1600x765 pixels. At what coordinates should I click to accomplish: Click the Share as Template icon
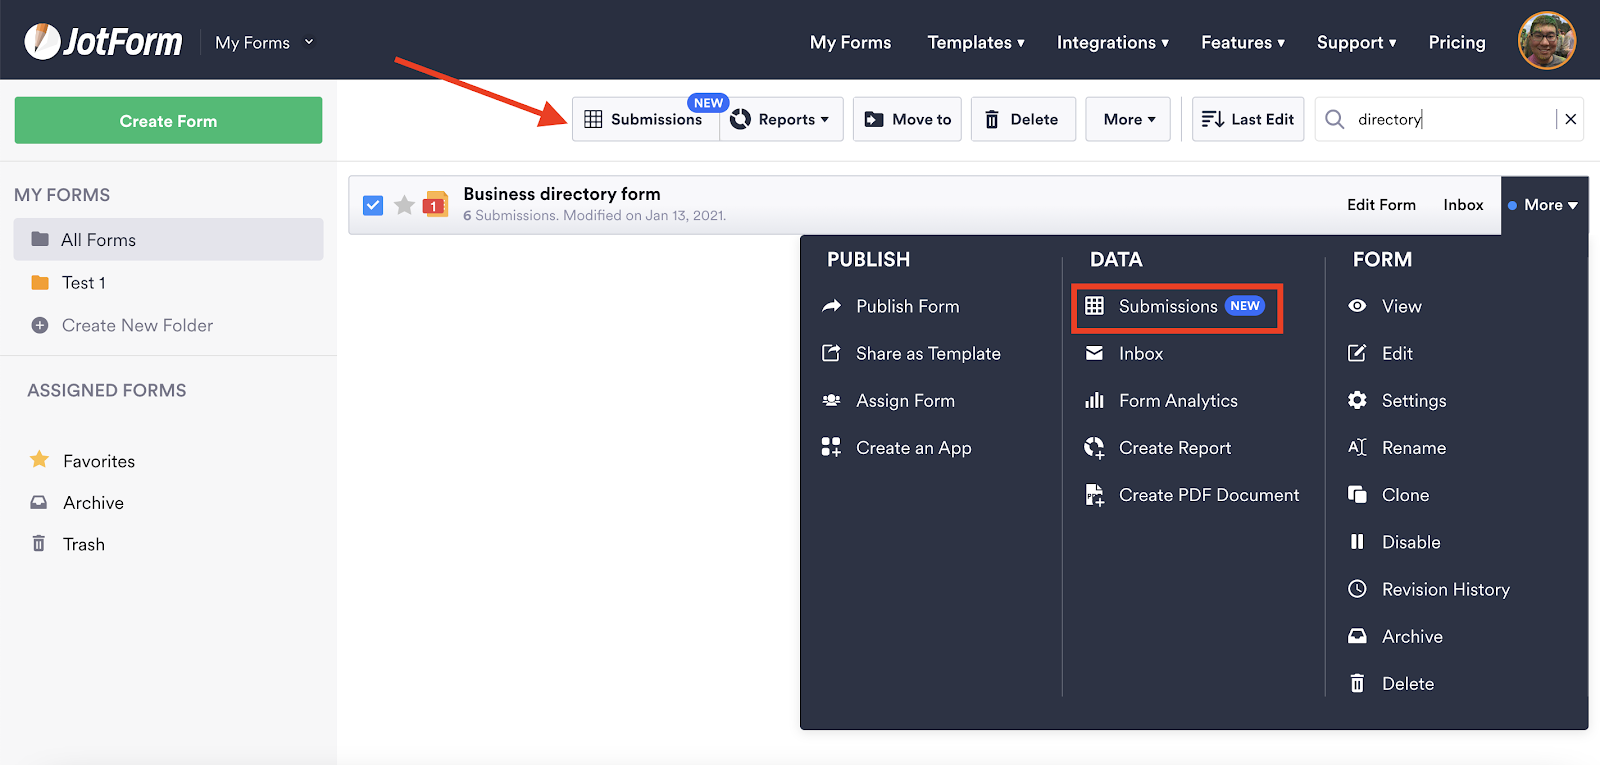831,353
